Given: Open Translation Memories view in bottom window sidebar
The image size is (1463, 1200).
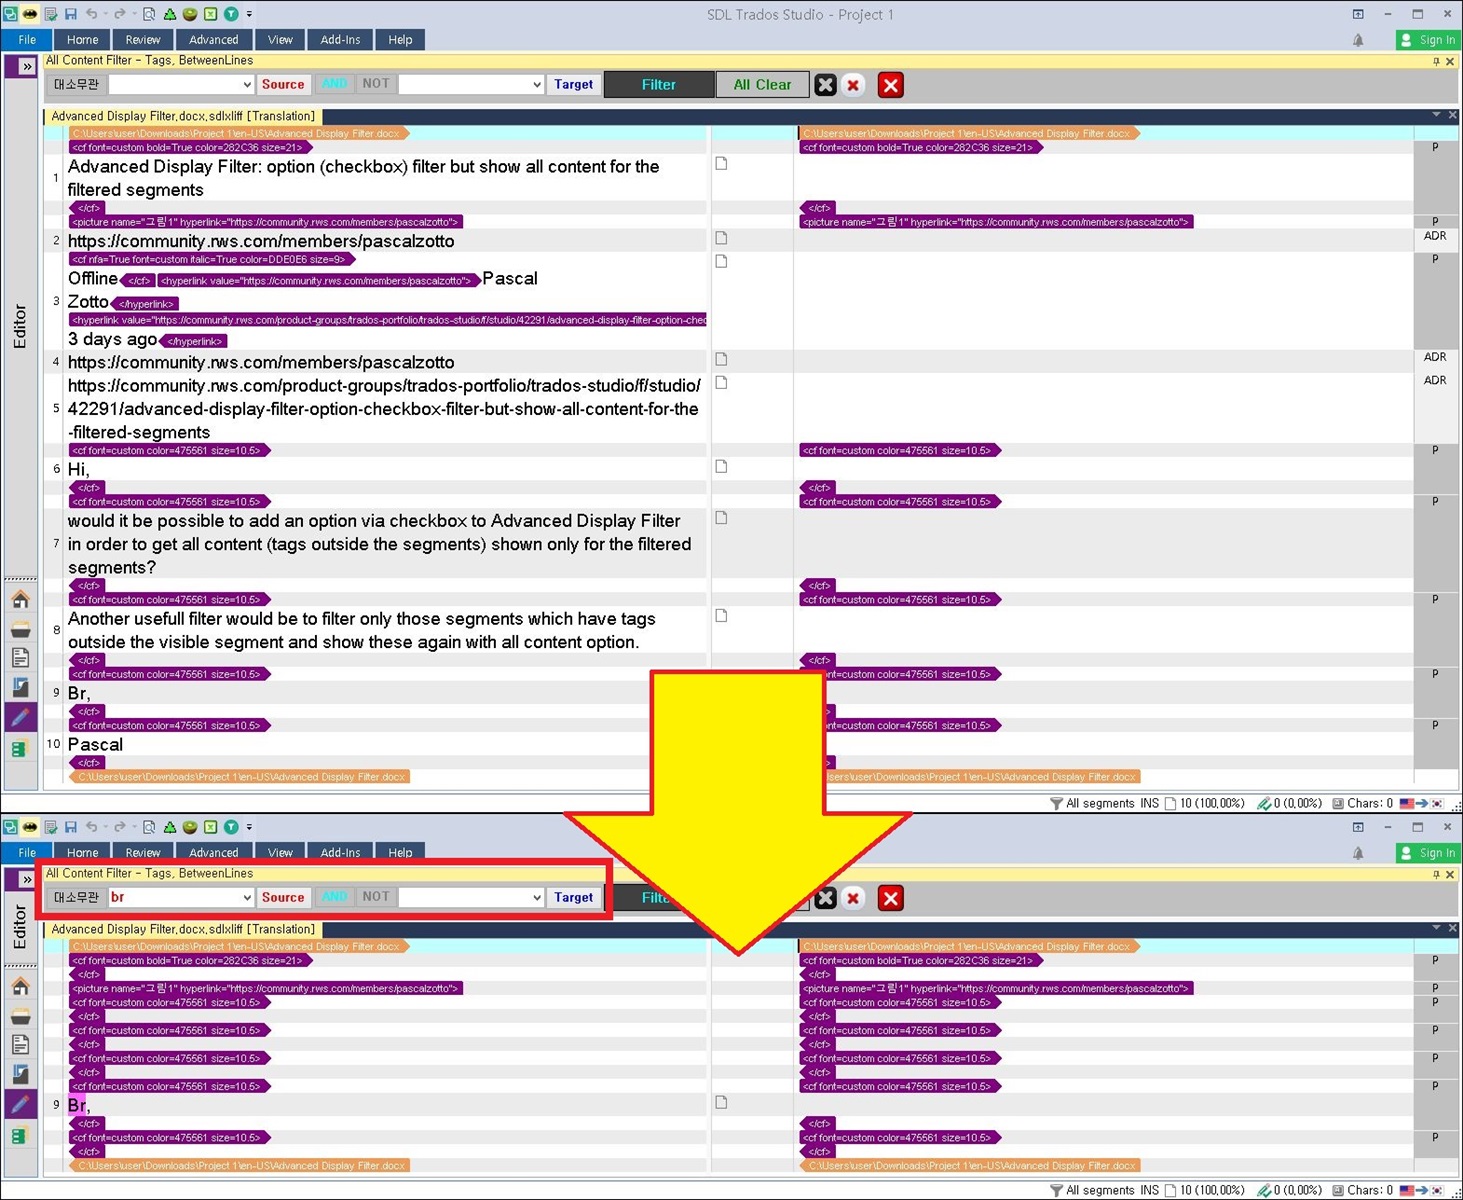Looking at the screenshot, I should (20, 1136).
